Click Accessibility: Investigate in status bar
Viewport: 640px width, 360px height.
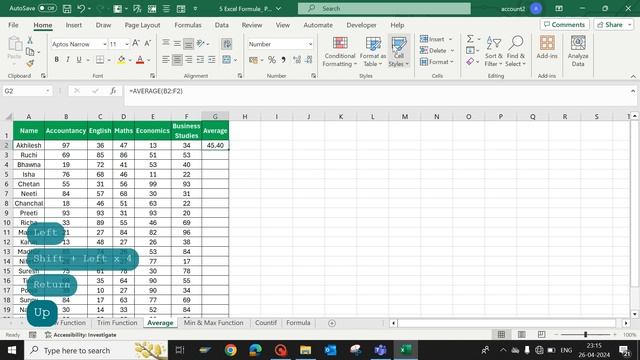point(81,335)
